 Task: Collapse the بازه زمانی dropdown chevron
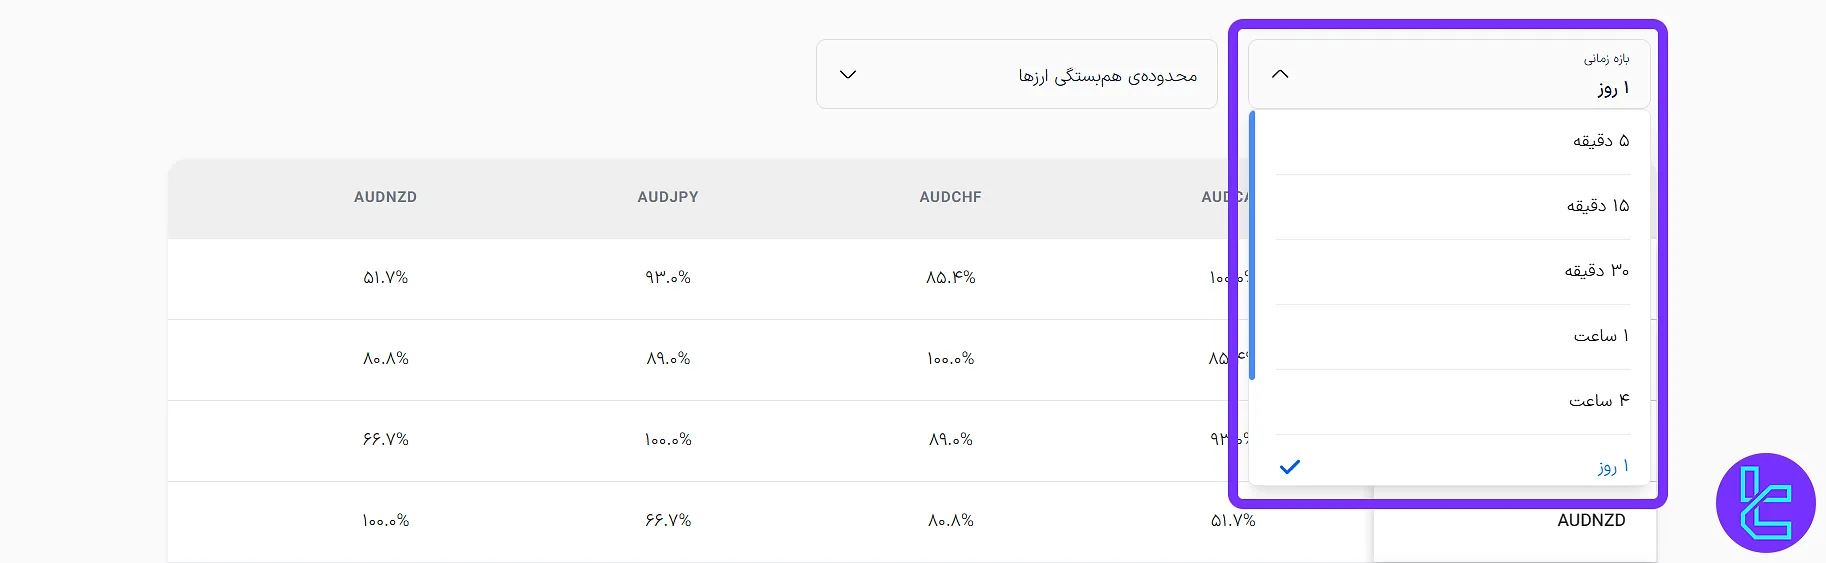[1280, 74]
